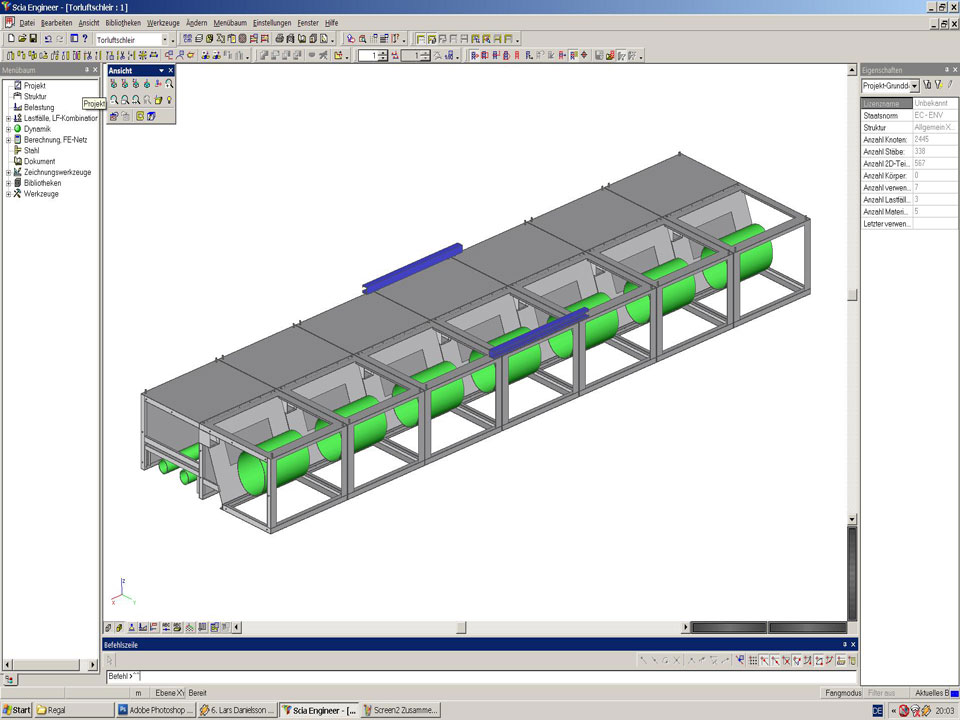Click the Print icon in the toolbar
This screenshot has width=960, height=720.
tap(280, 39)
